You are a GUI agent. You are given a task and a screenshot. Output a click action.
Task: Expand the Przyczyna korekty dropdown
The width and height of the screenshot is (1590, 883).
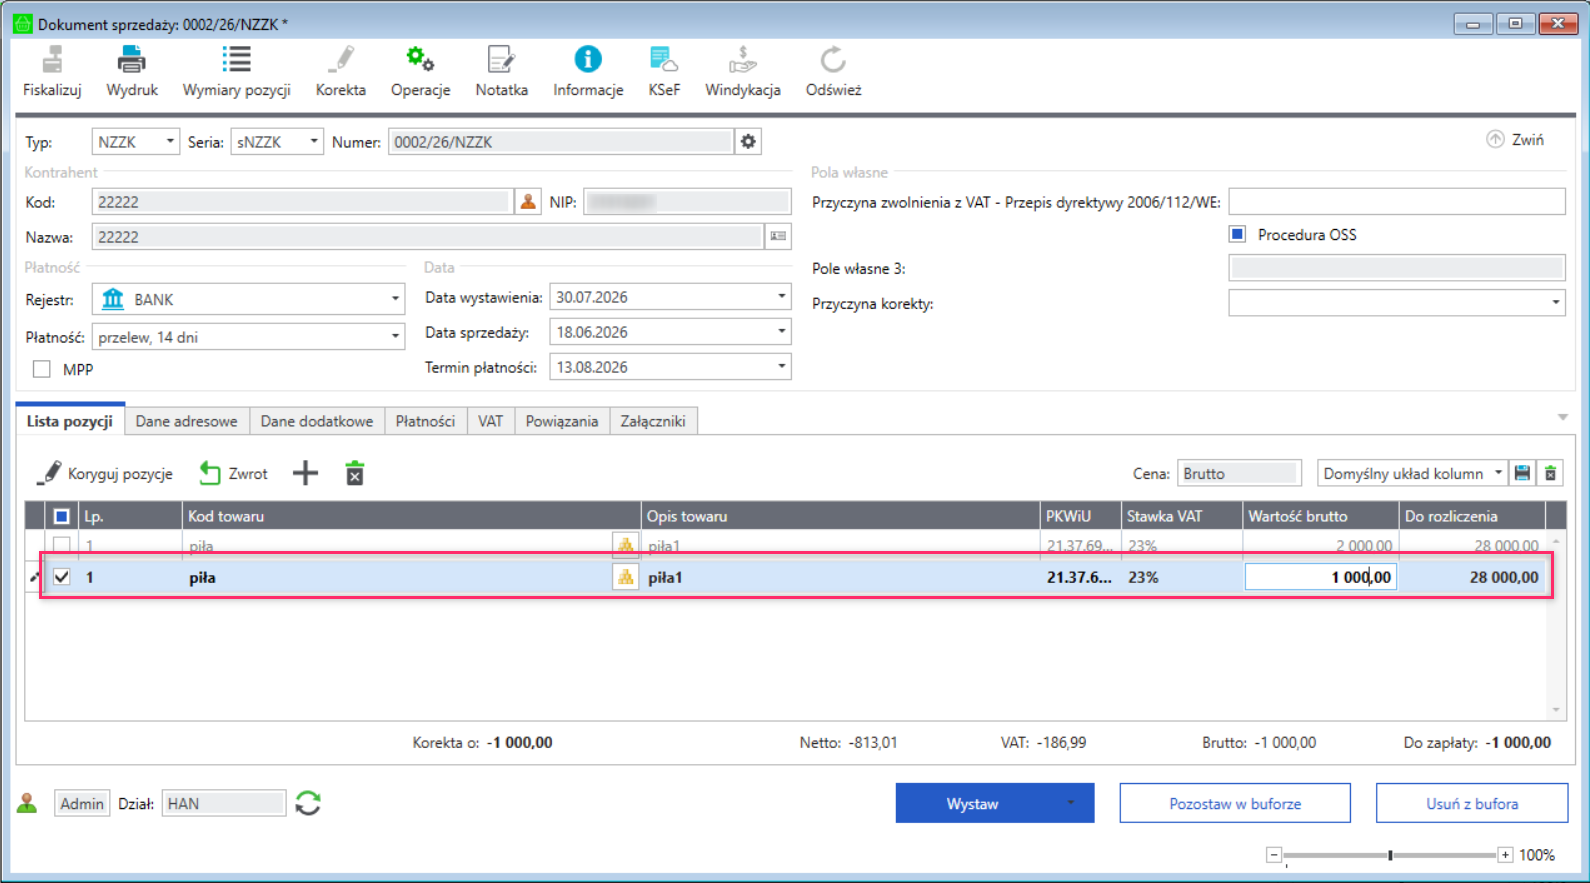pyautogui.click(x=1556, y=303)
